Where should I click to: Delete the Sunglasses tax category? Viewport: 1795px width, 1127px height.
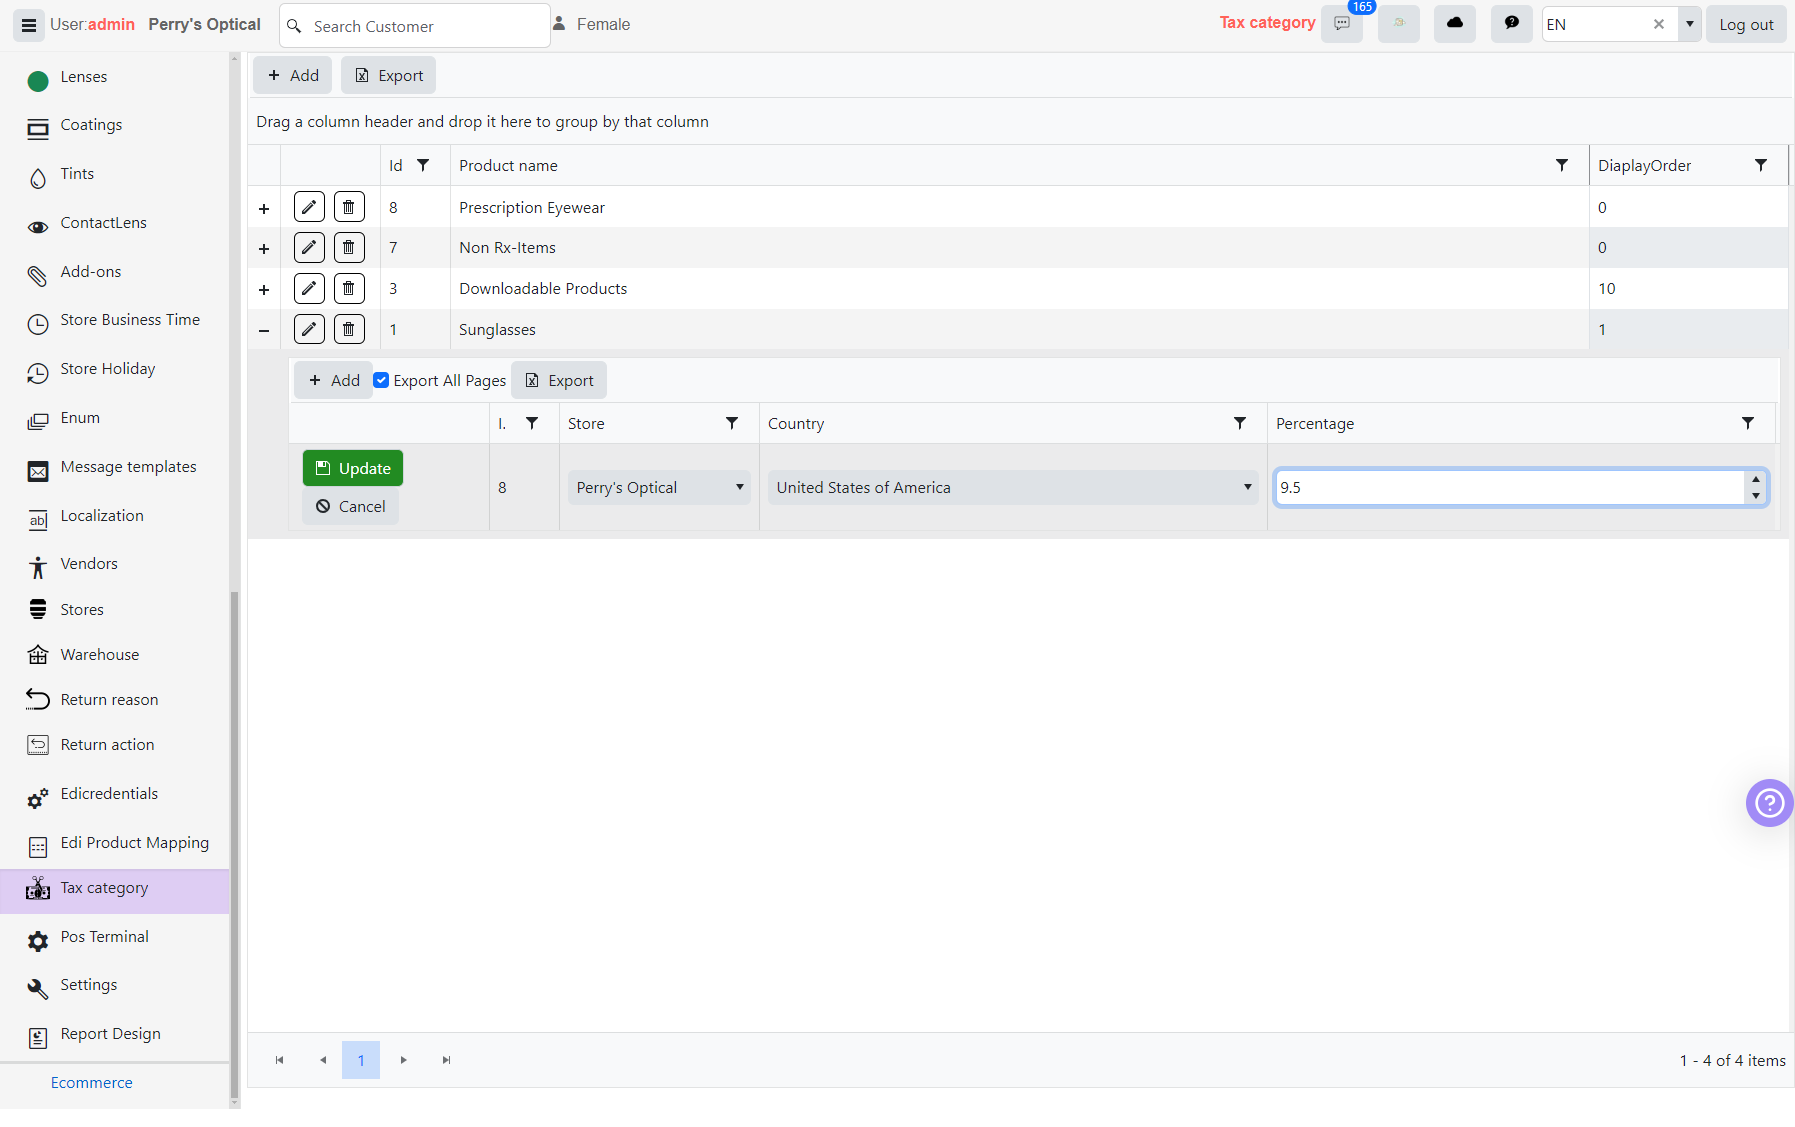point(349,329)
